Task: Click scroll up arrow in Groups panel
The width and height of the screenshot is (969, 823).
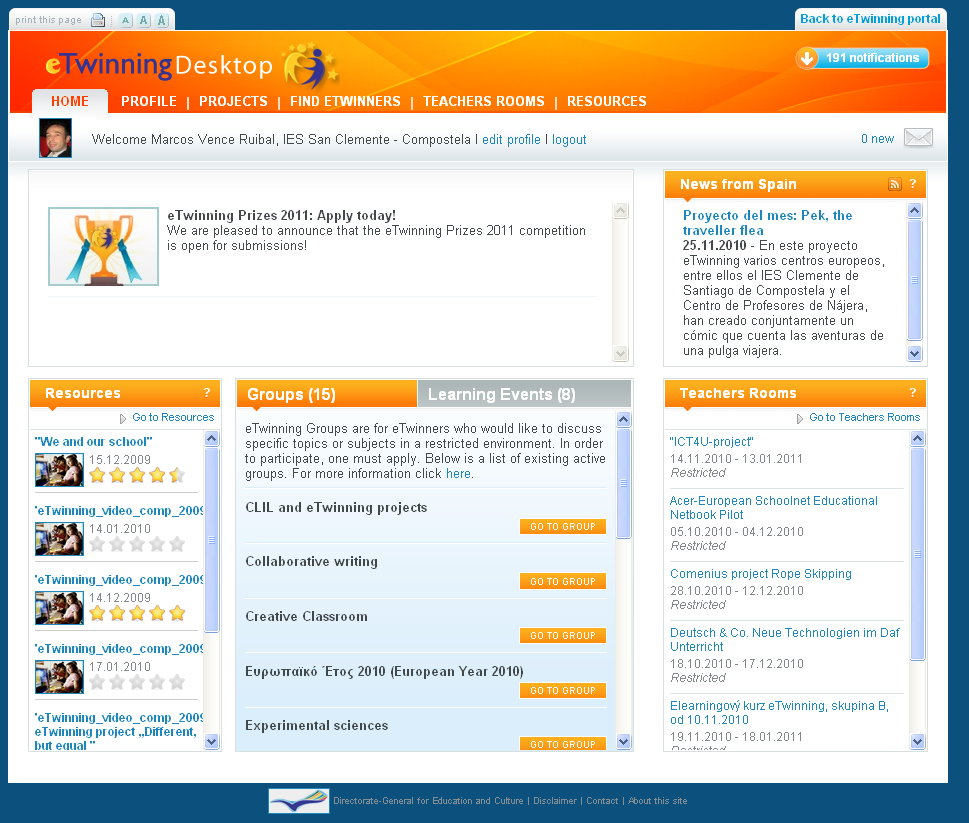Action: click(624, 420)
